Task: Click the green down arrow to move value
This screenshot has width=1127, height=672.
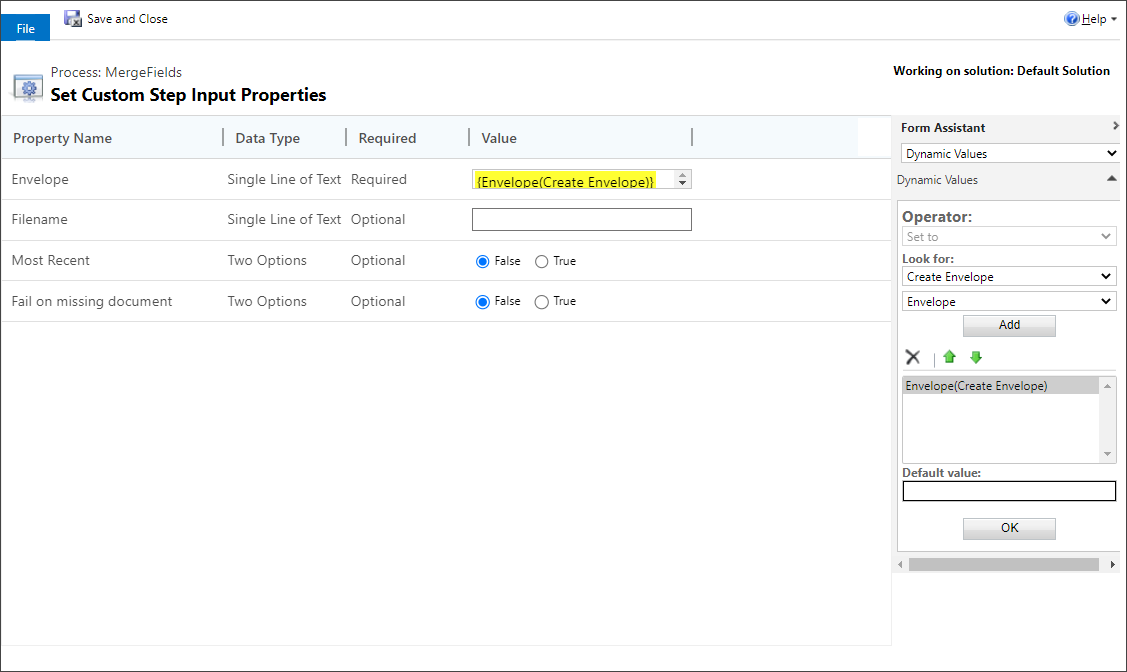Action: coord(975,357)
